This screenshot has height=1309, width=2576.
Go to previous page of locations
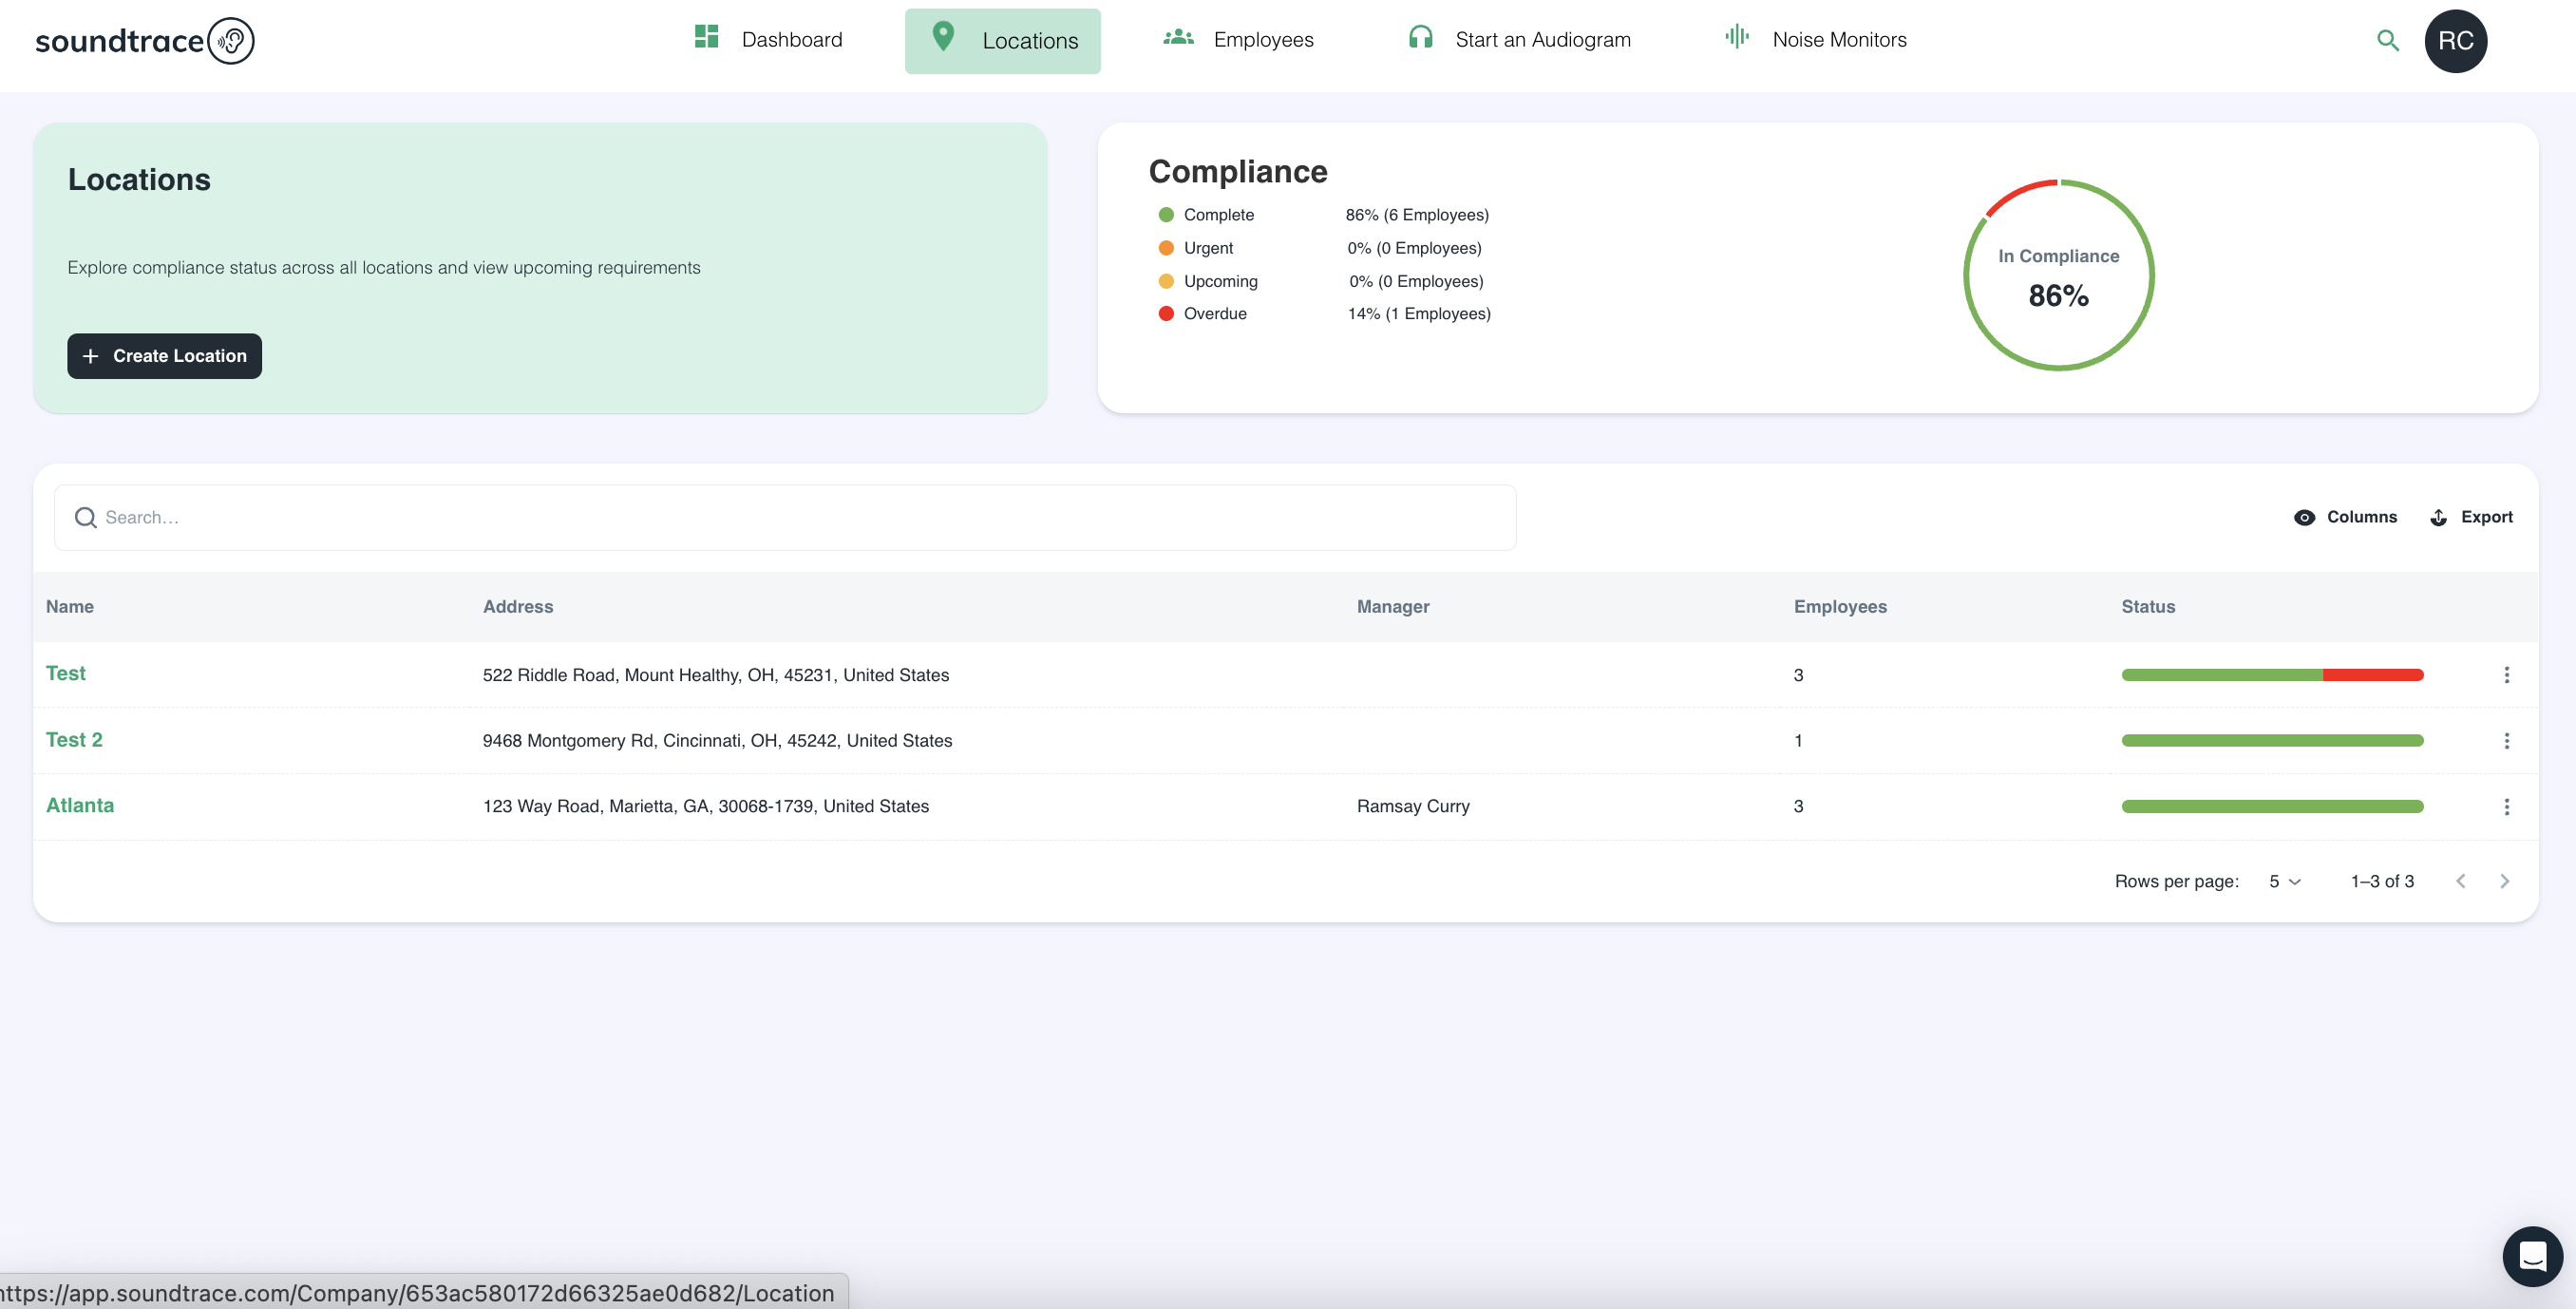(x=2460, y=881)
